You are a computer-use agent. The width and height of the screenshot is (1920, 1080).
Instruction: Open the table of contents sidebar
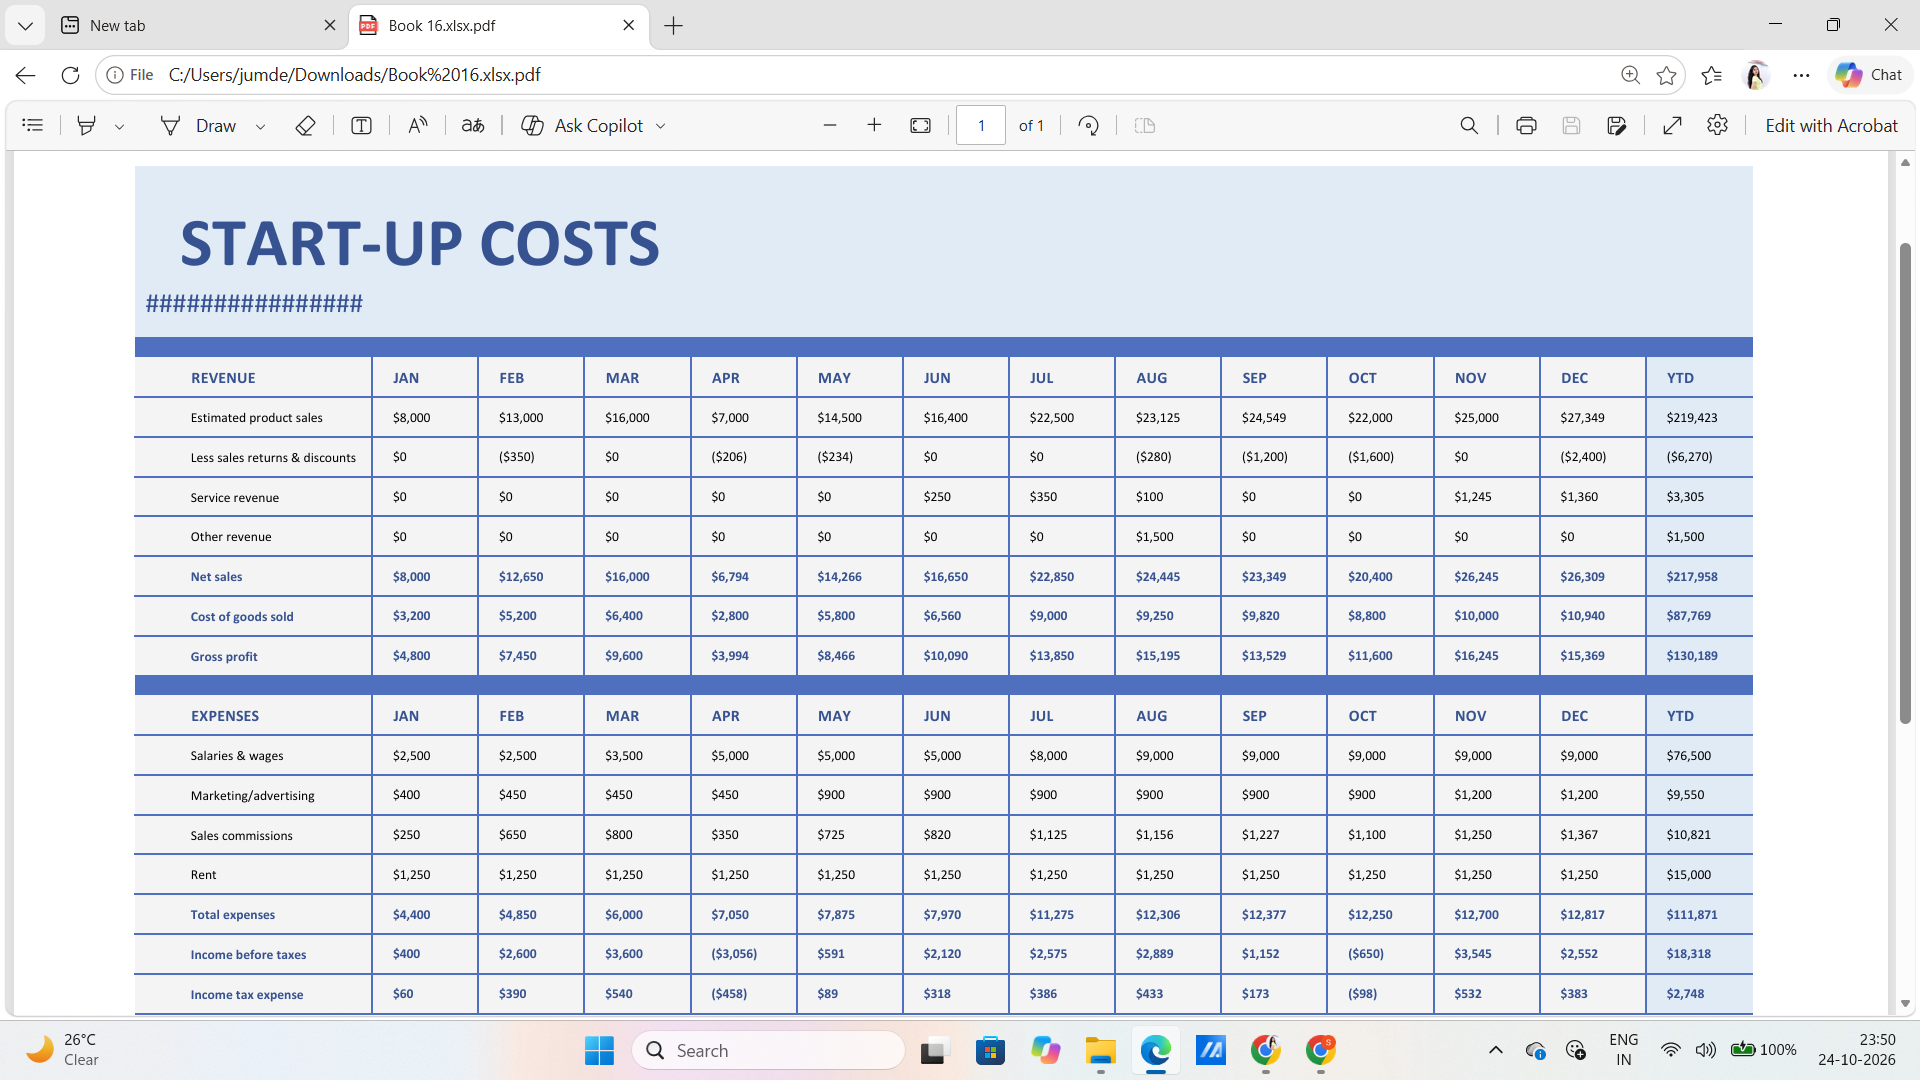[x=33, y=125]
